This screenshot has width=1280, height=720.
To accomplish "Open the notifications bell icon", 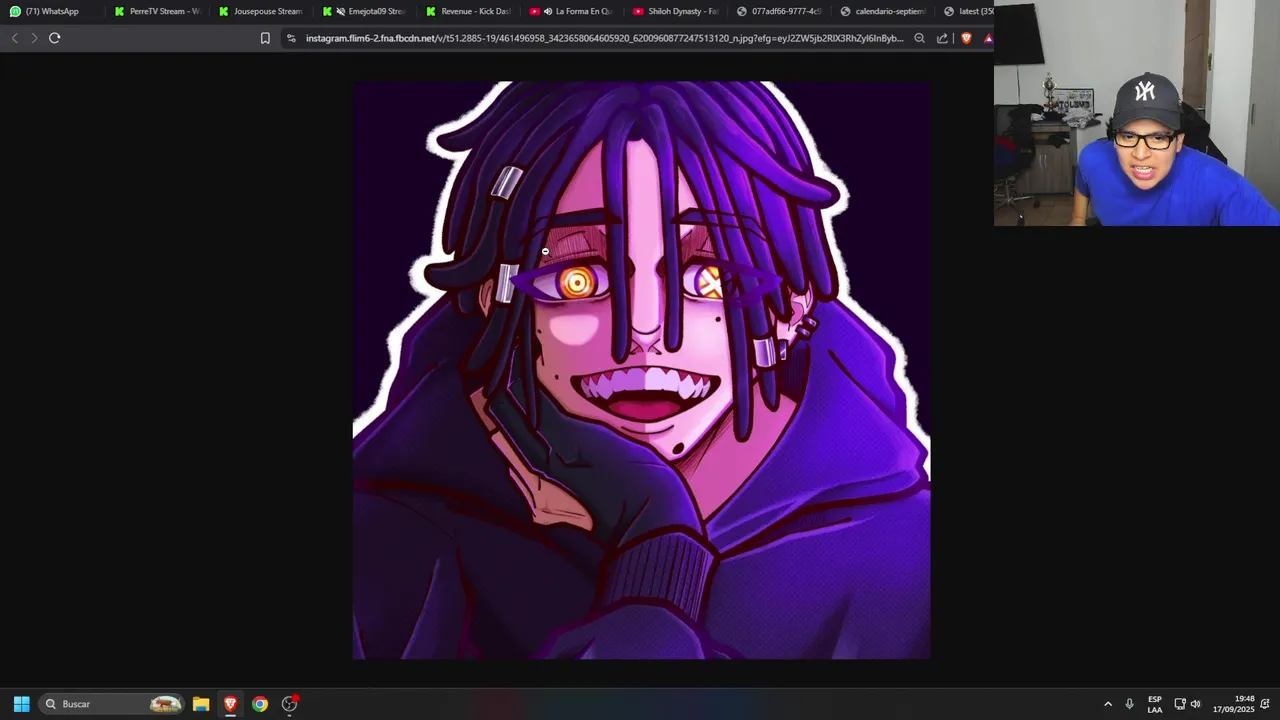I will [1265, 704].
